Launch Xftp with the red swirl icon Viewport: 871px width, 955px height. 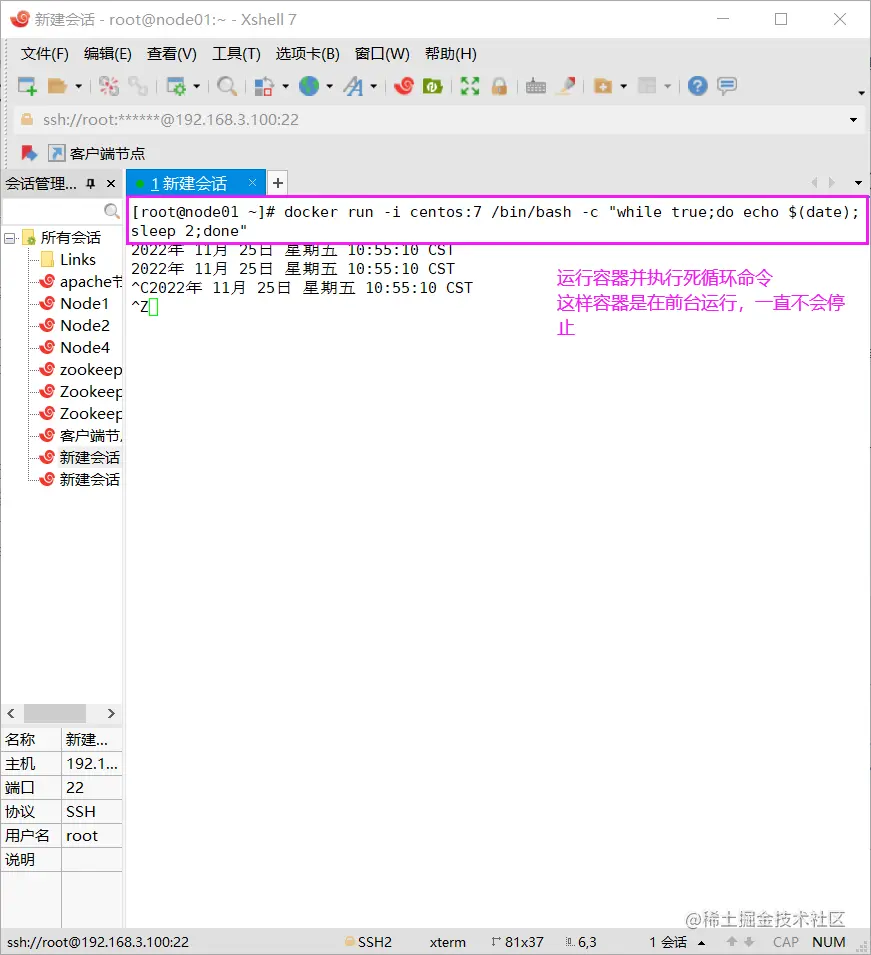(404, 86)
